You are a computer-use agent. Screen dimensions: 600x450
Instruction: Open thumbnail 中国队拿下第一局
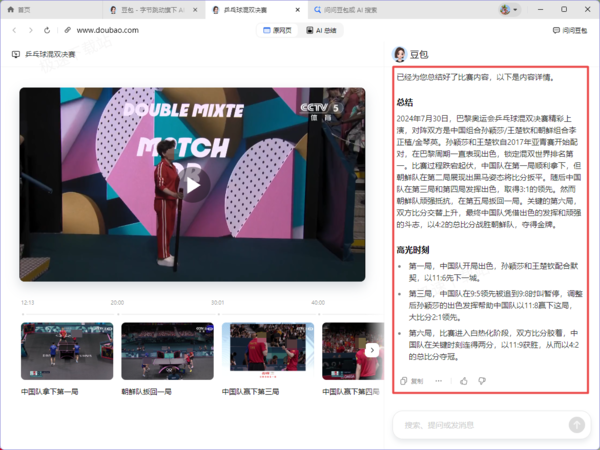point(67,351)
